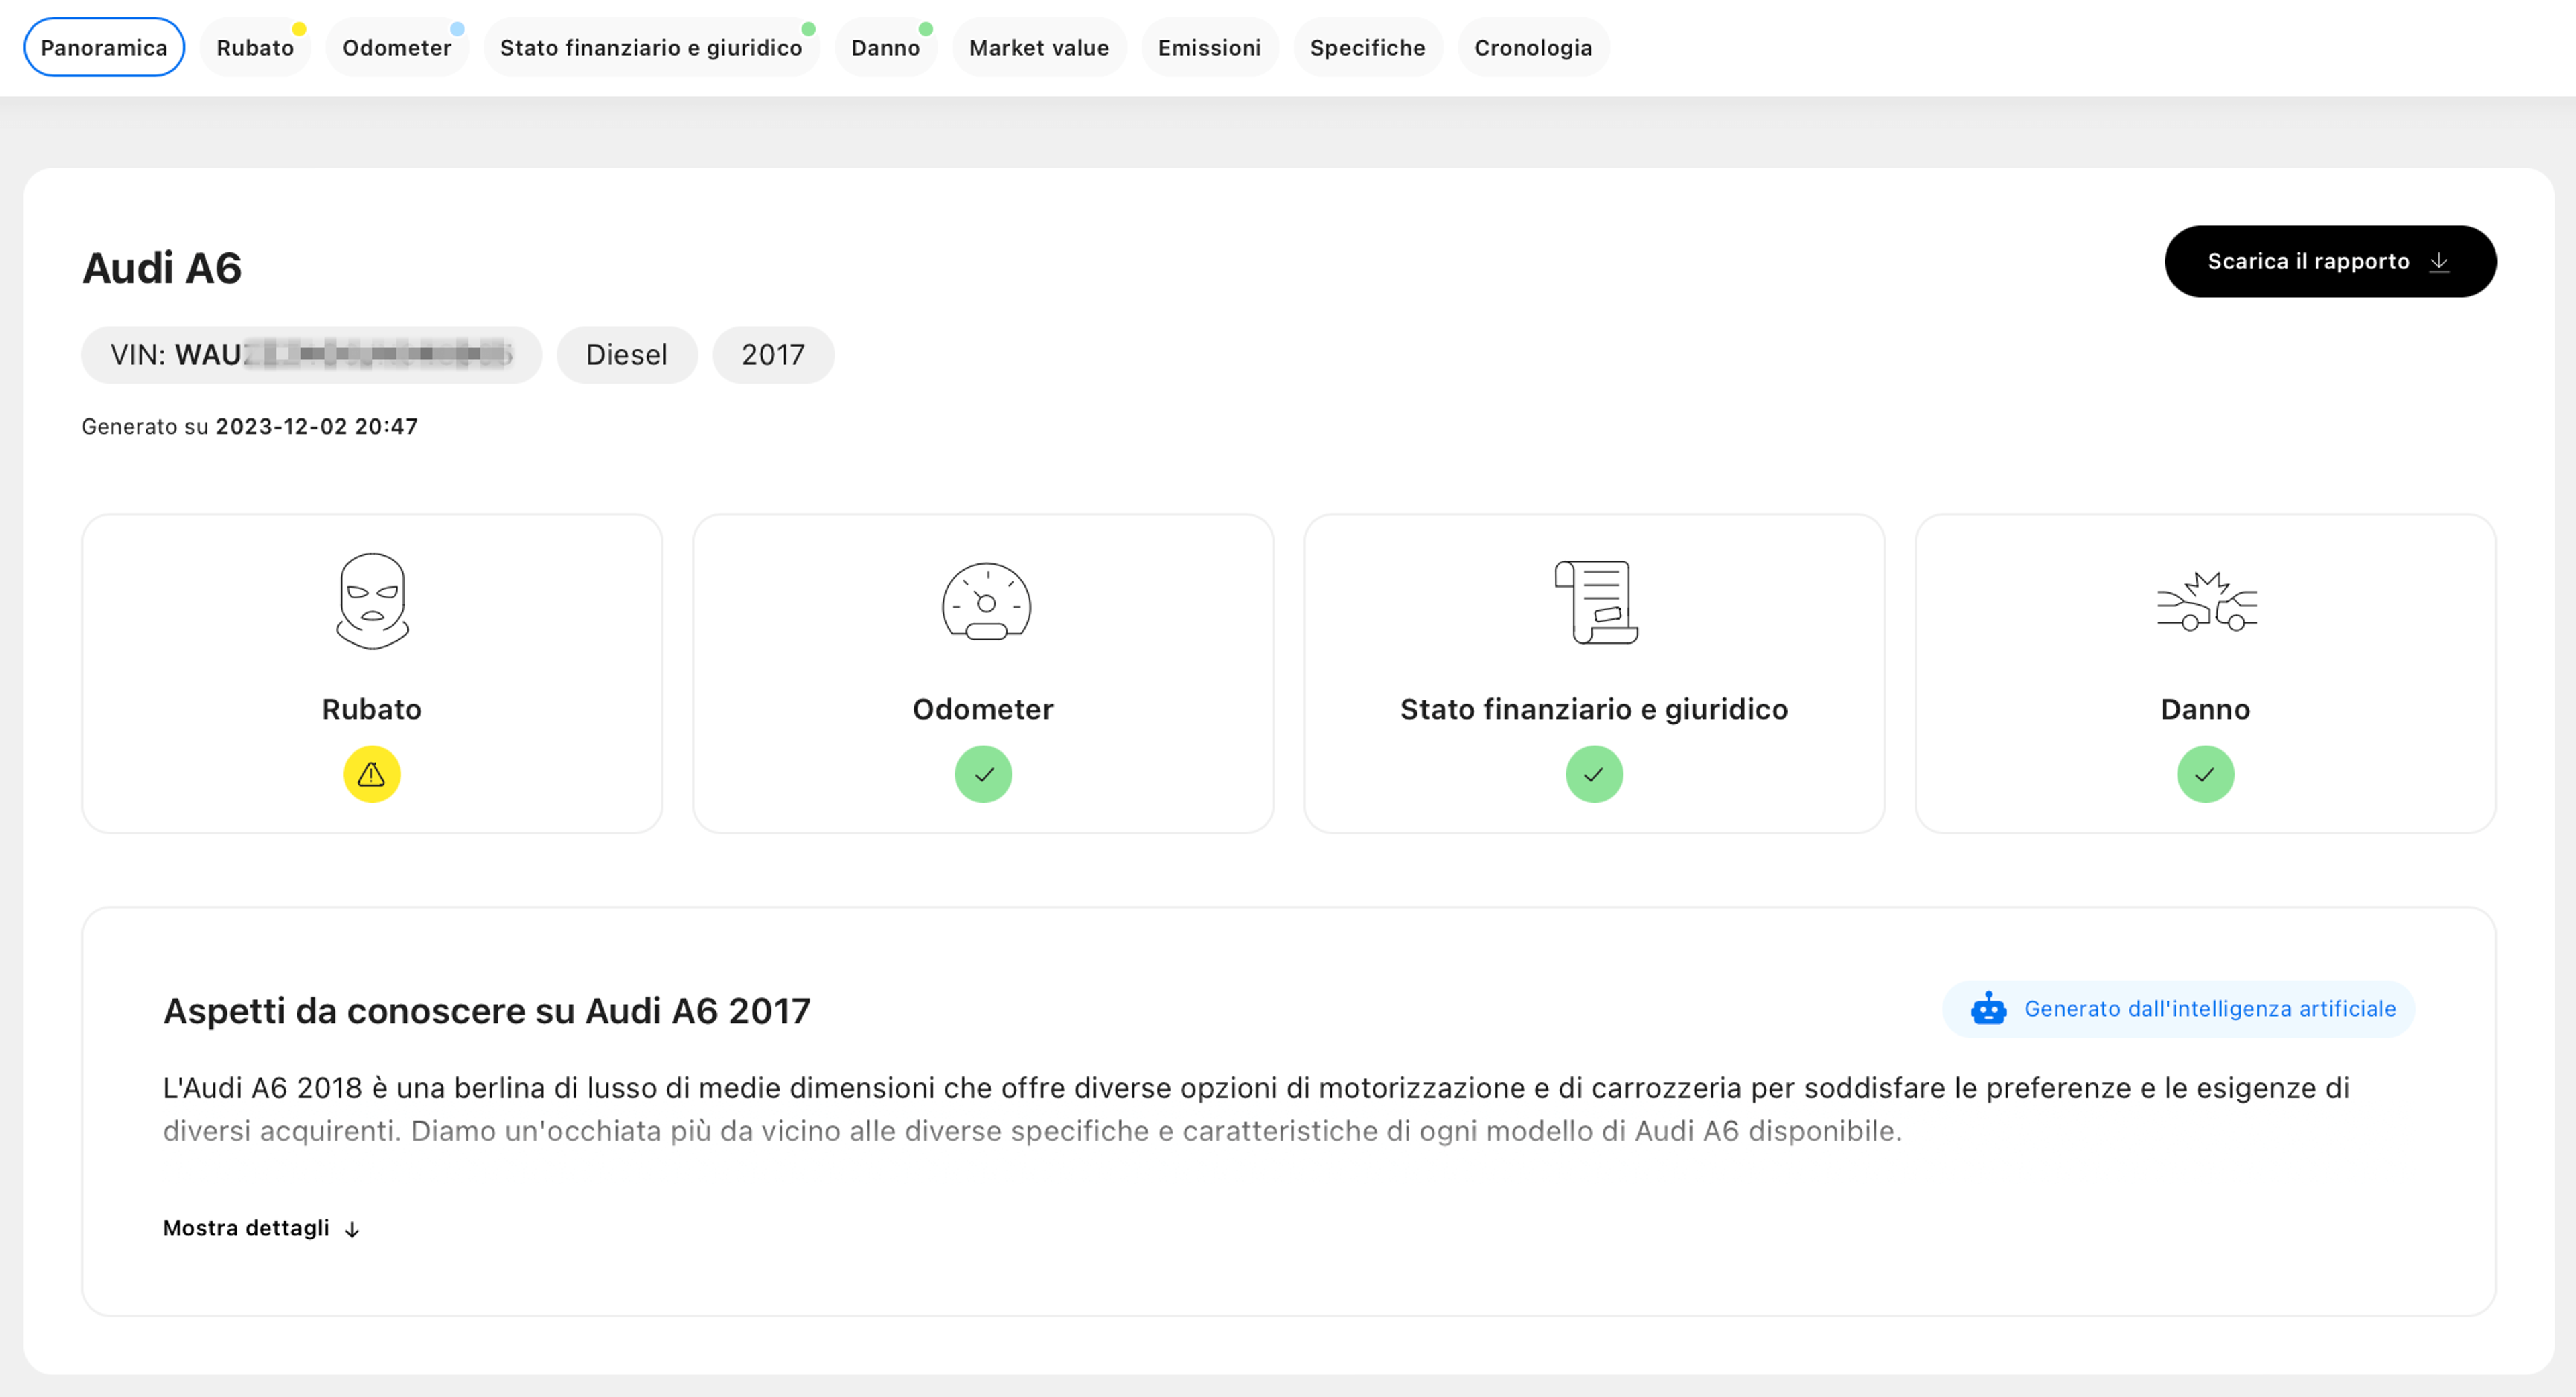Open the Emissioni tab
This screenshot has height=1397, width=2576.
[1208, 47]
